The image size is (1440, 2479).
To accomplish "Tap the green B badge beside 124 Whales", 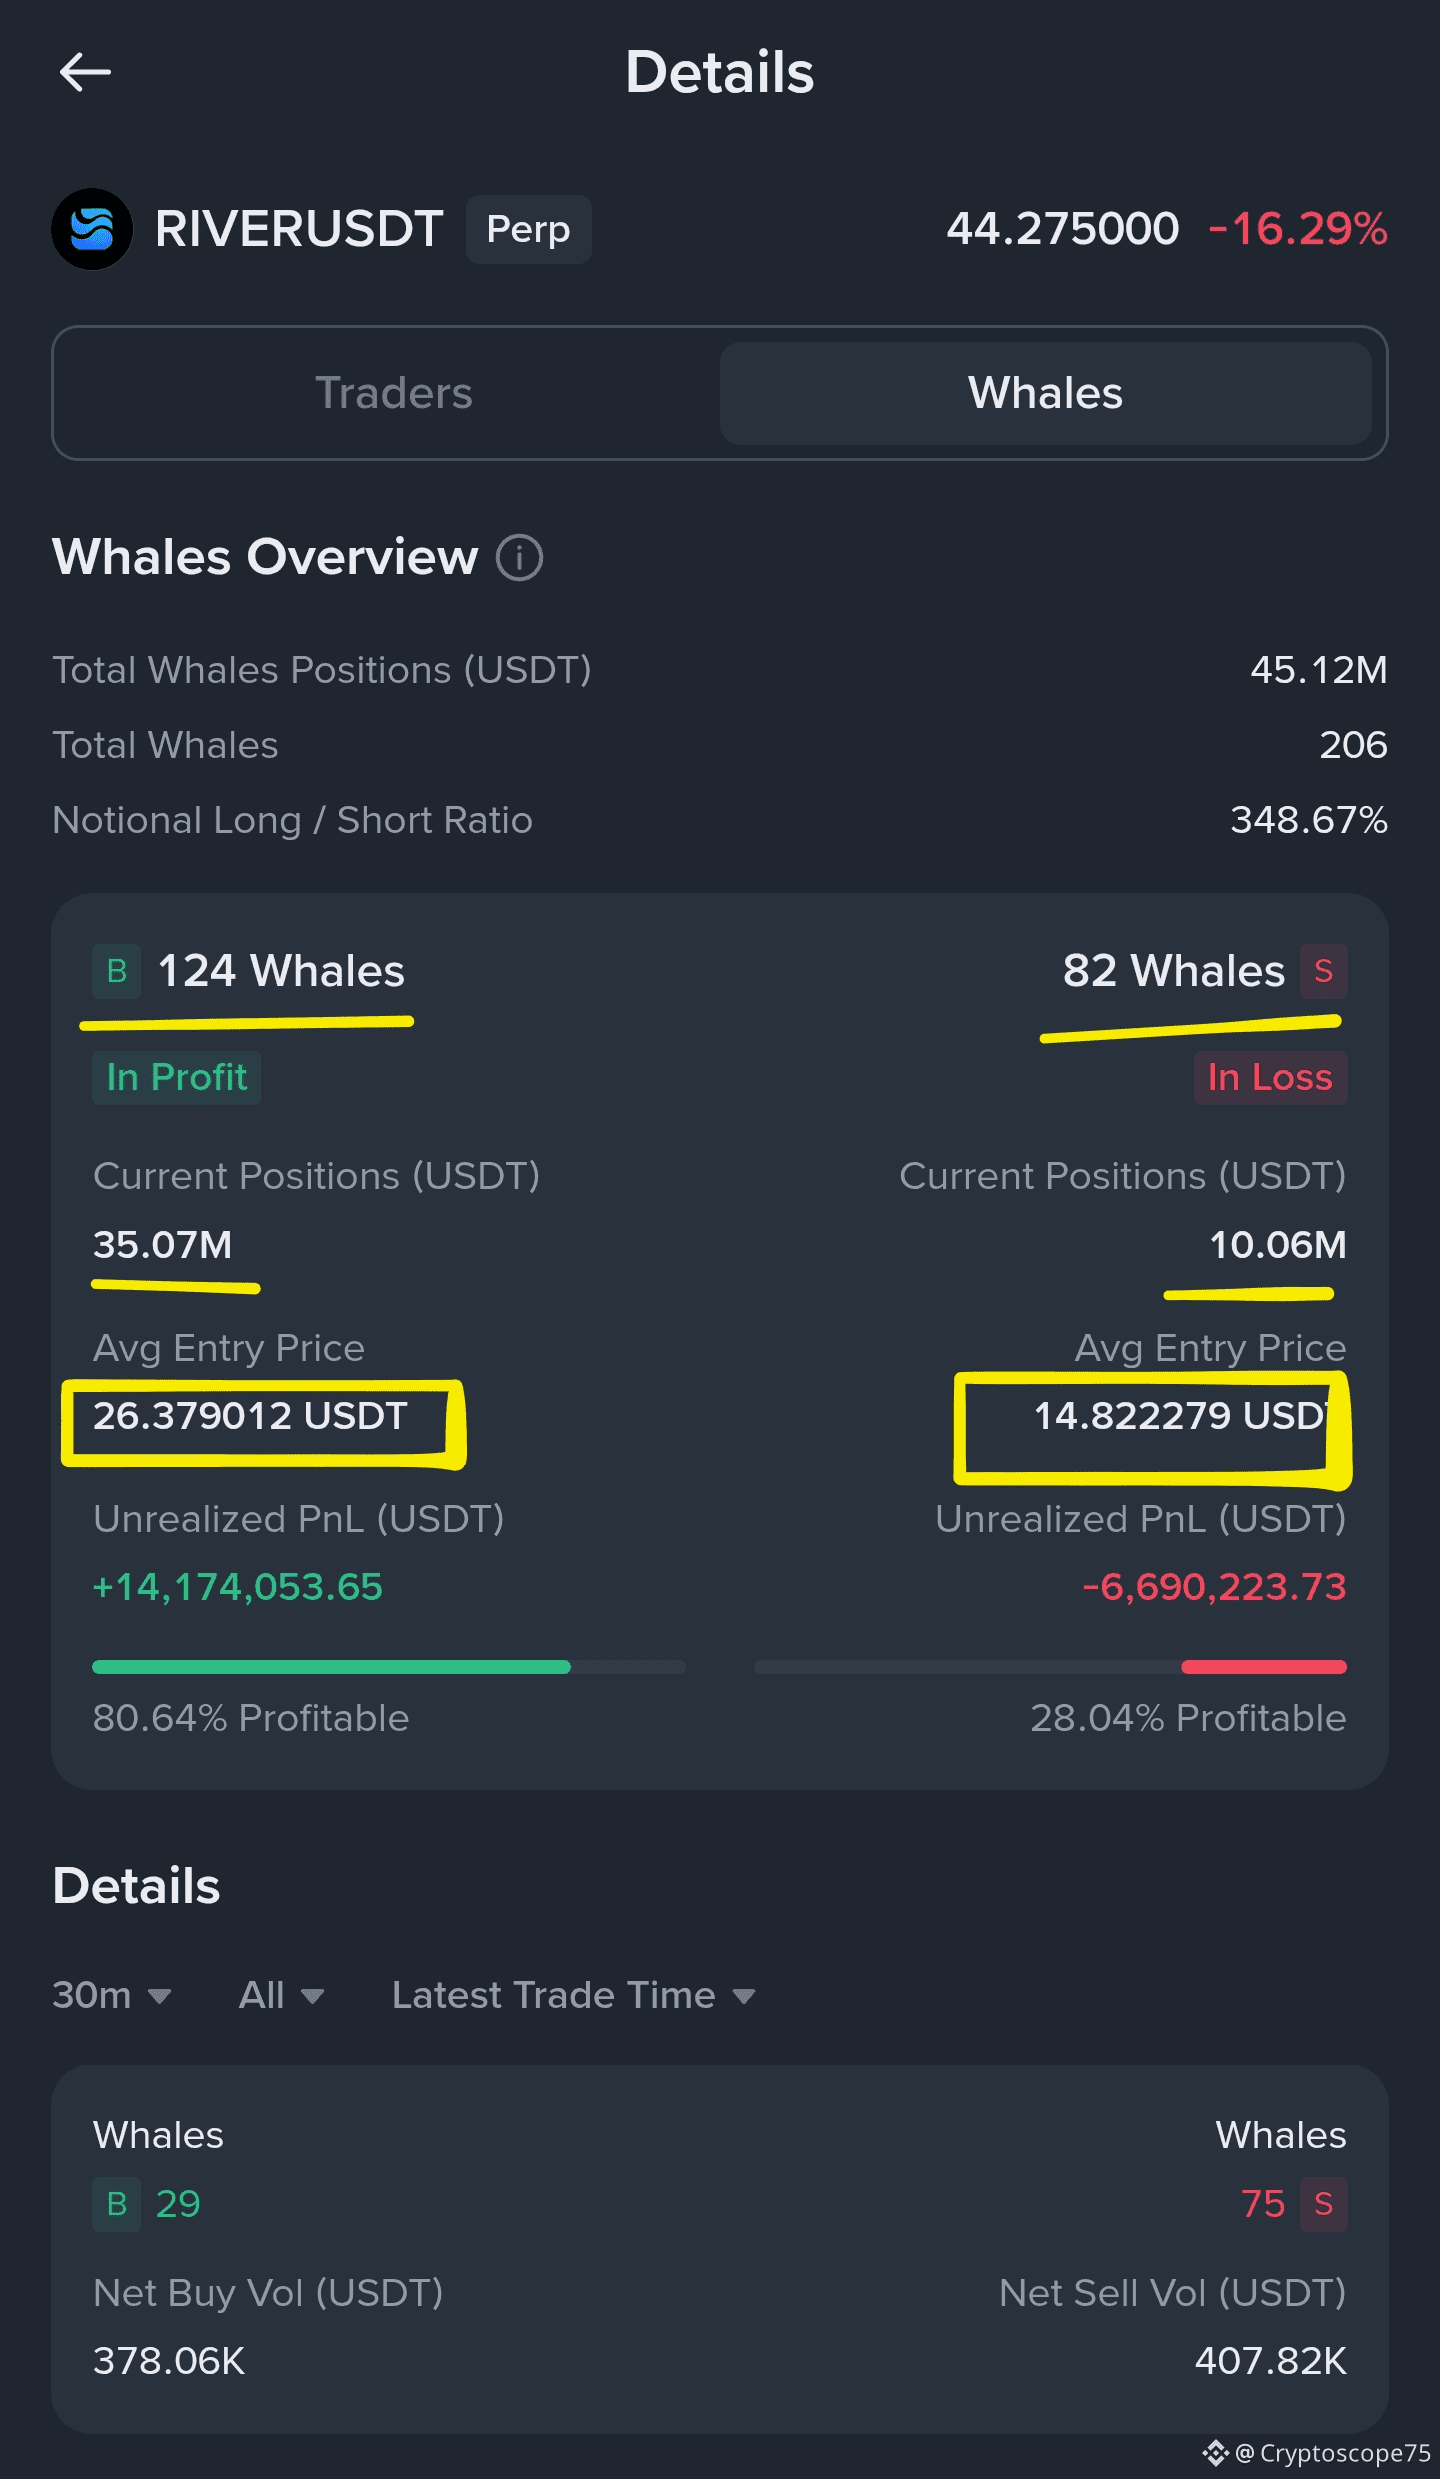I will click(117, 971).
